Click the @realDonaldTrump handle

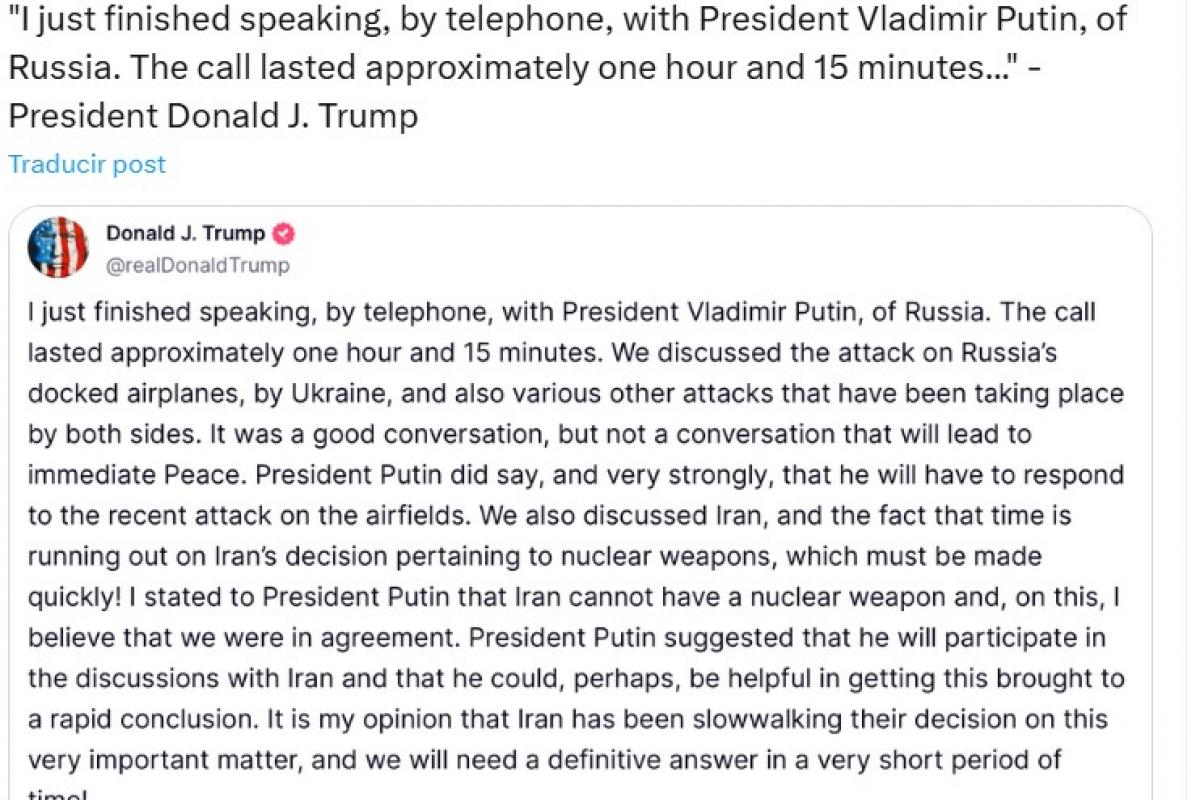(x=194, y=265)
